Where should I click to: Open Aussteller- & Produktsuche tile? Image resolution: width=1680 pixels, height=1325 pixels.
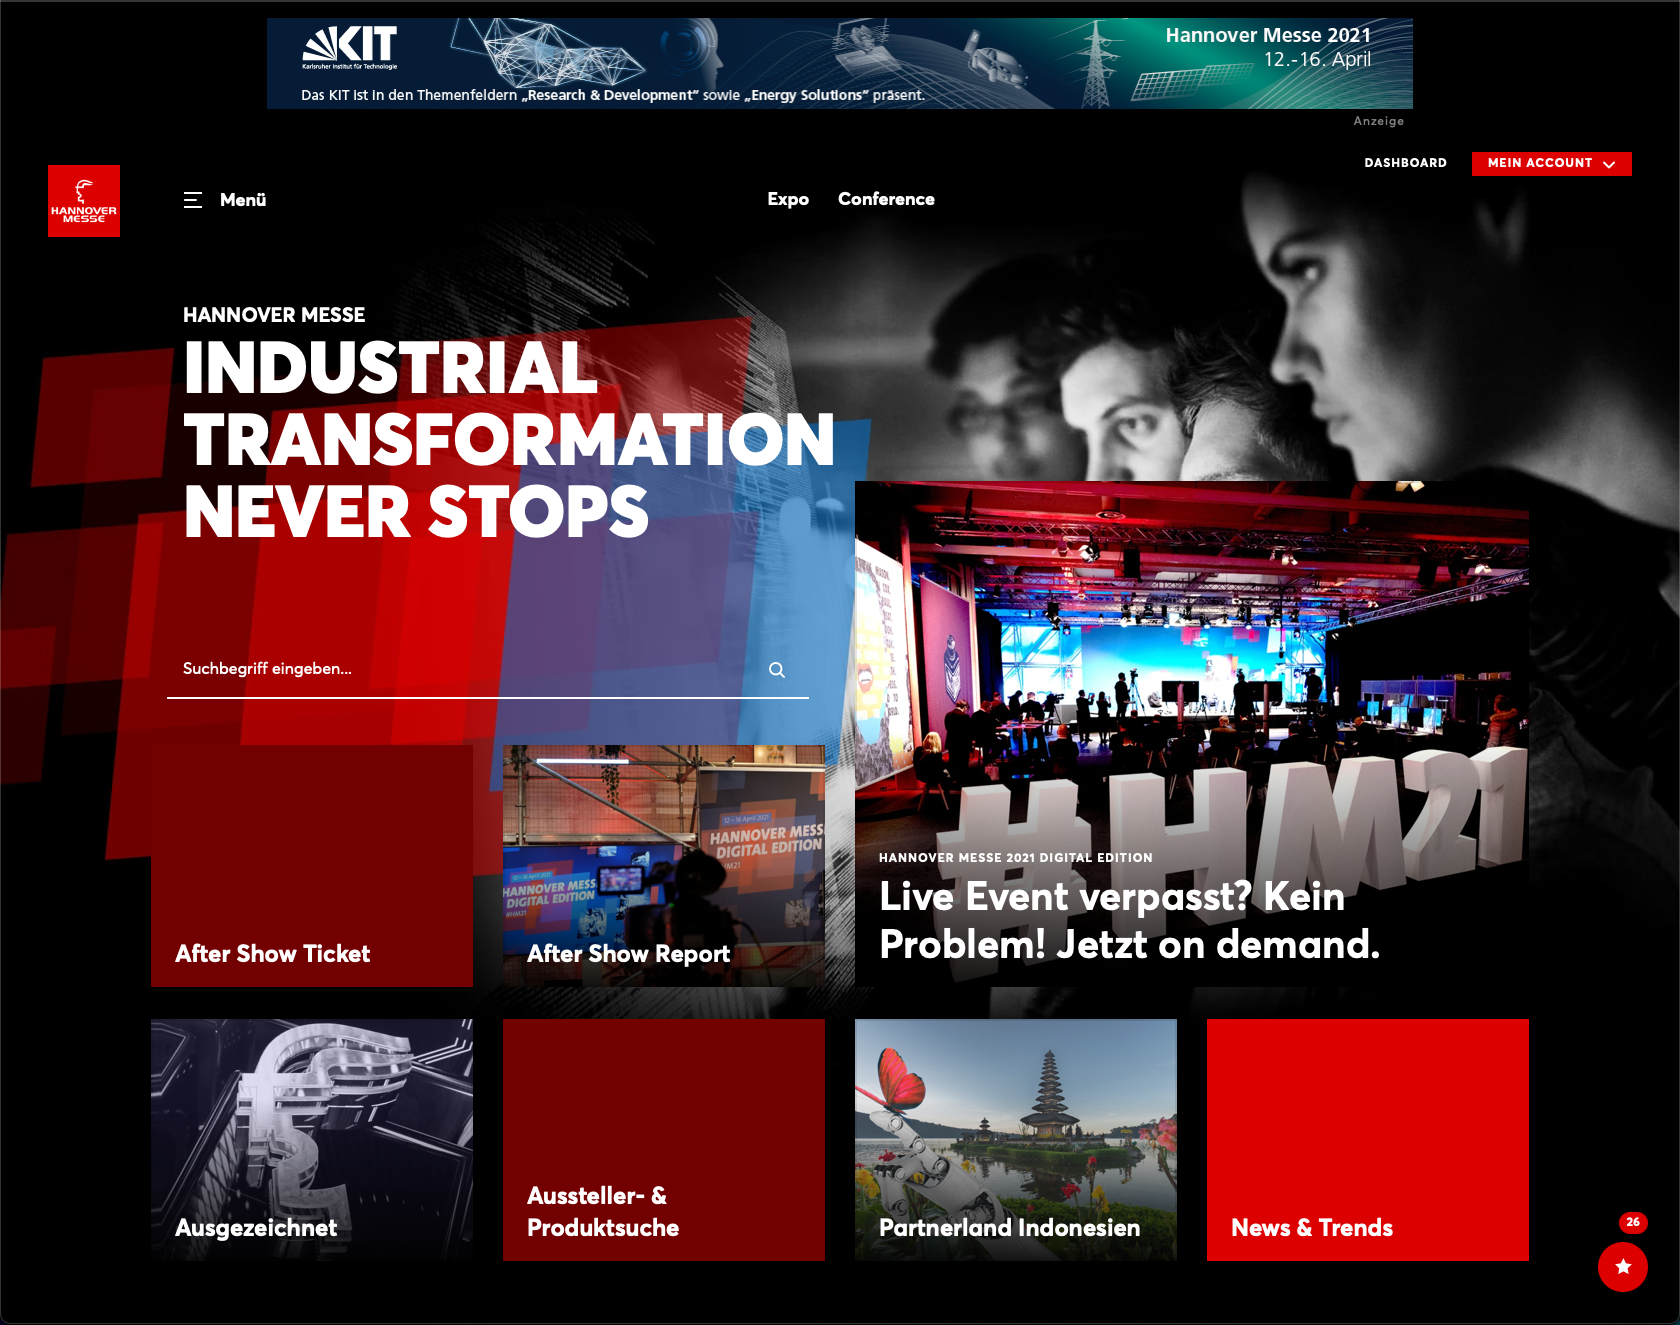[x=664, y=1140]
